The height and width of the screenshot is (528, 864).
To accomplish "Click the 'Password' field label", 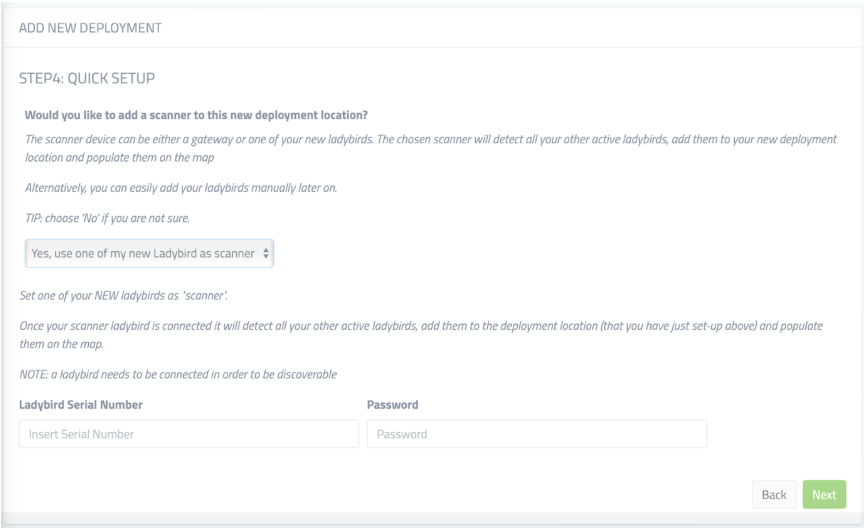I will [392, 405].
